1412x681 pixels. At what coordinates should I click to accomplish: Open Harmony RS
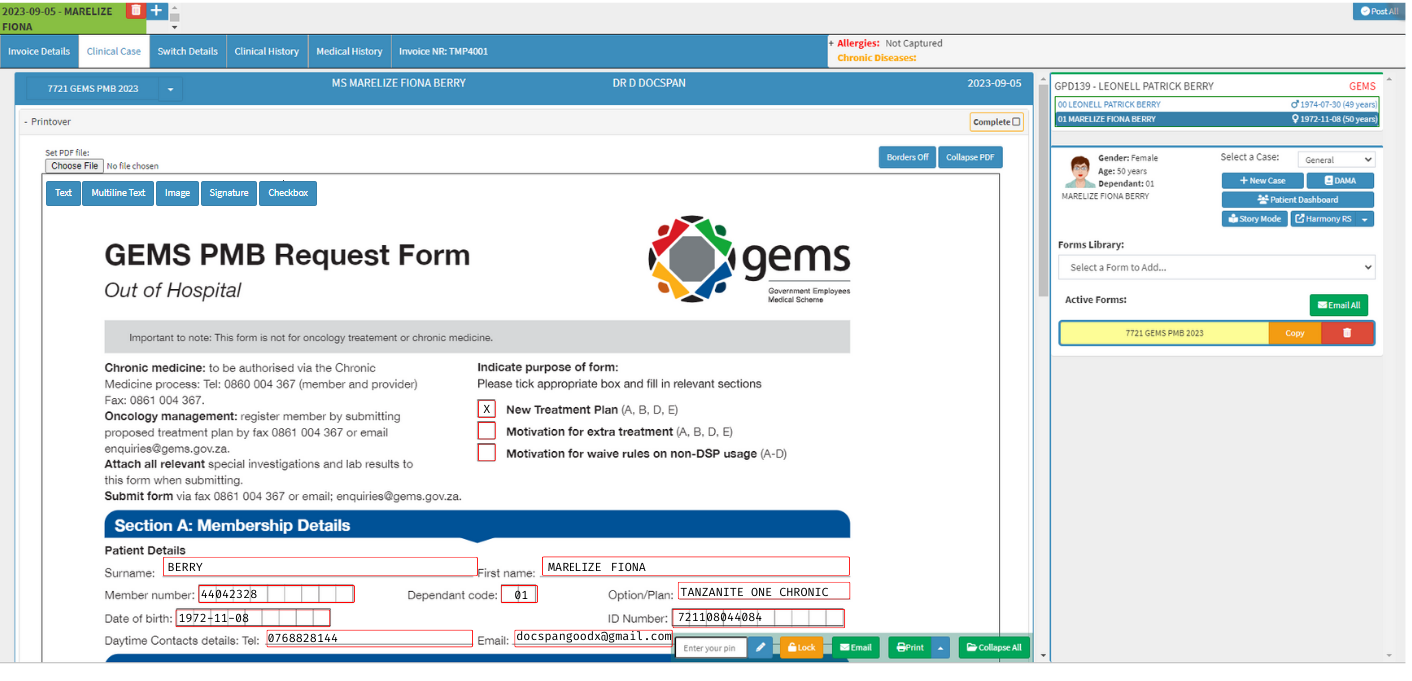pos(1324,219)
